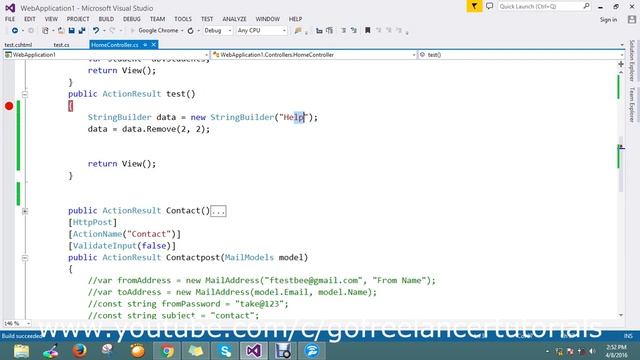Image resolution: width=640 pixels, height=360 pixels.
Task: Click the StringBuilder "Help" string text
Action: coord(293,118)
